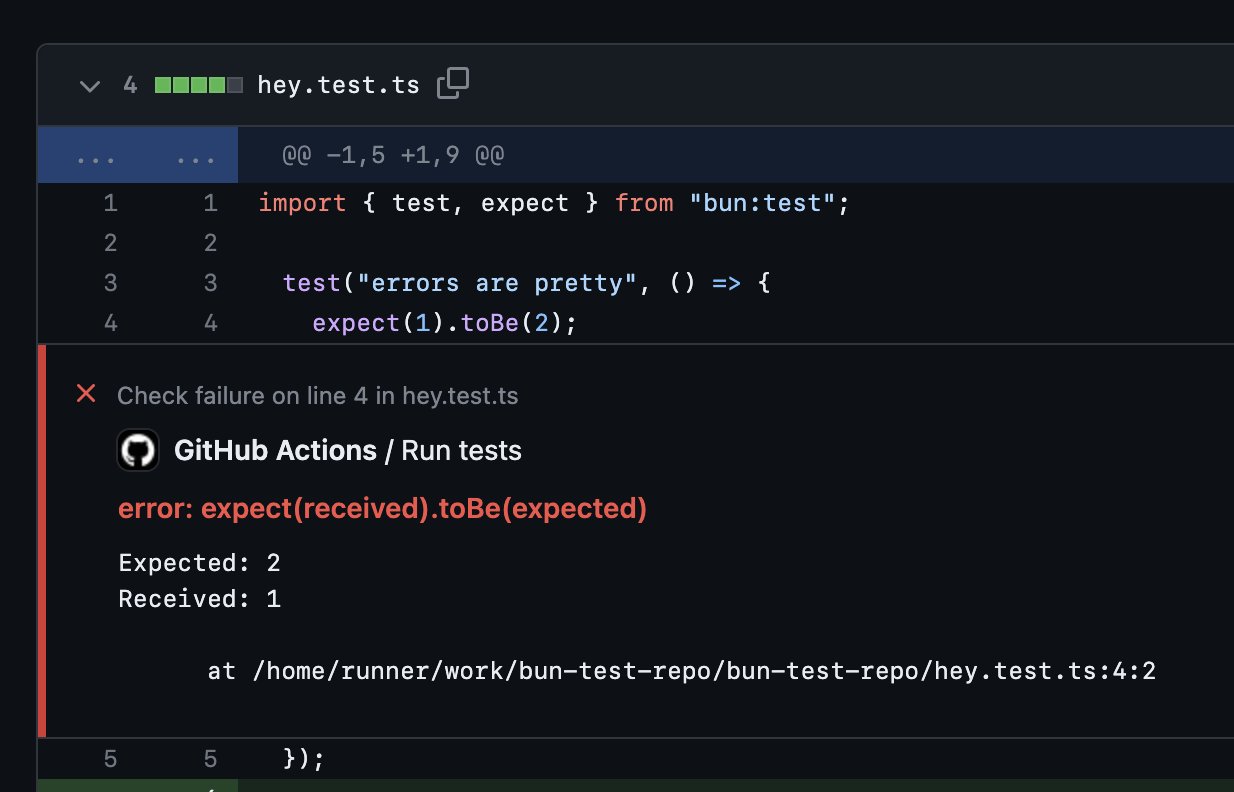Select the @@ -1,5 +1,9 @@ hunk header

click(x=392, y=156)
